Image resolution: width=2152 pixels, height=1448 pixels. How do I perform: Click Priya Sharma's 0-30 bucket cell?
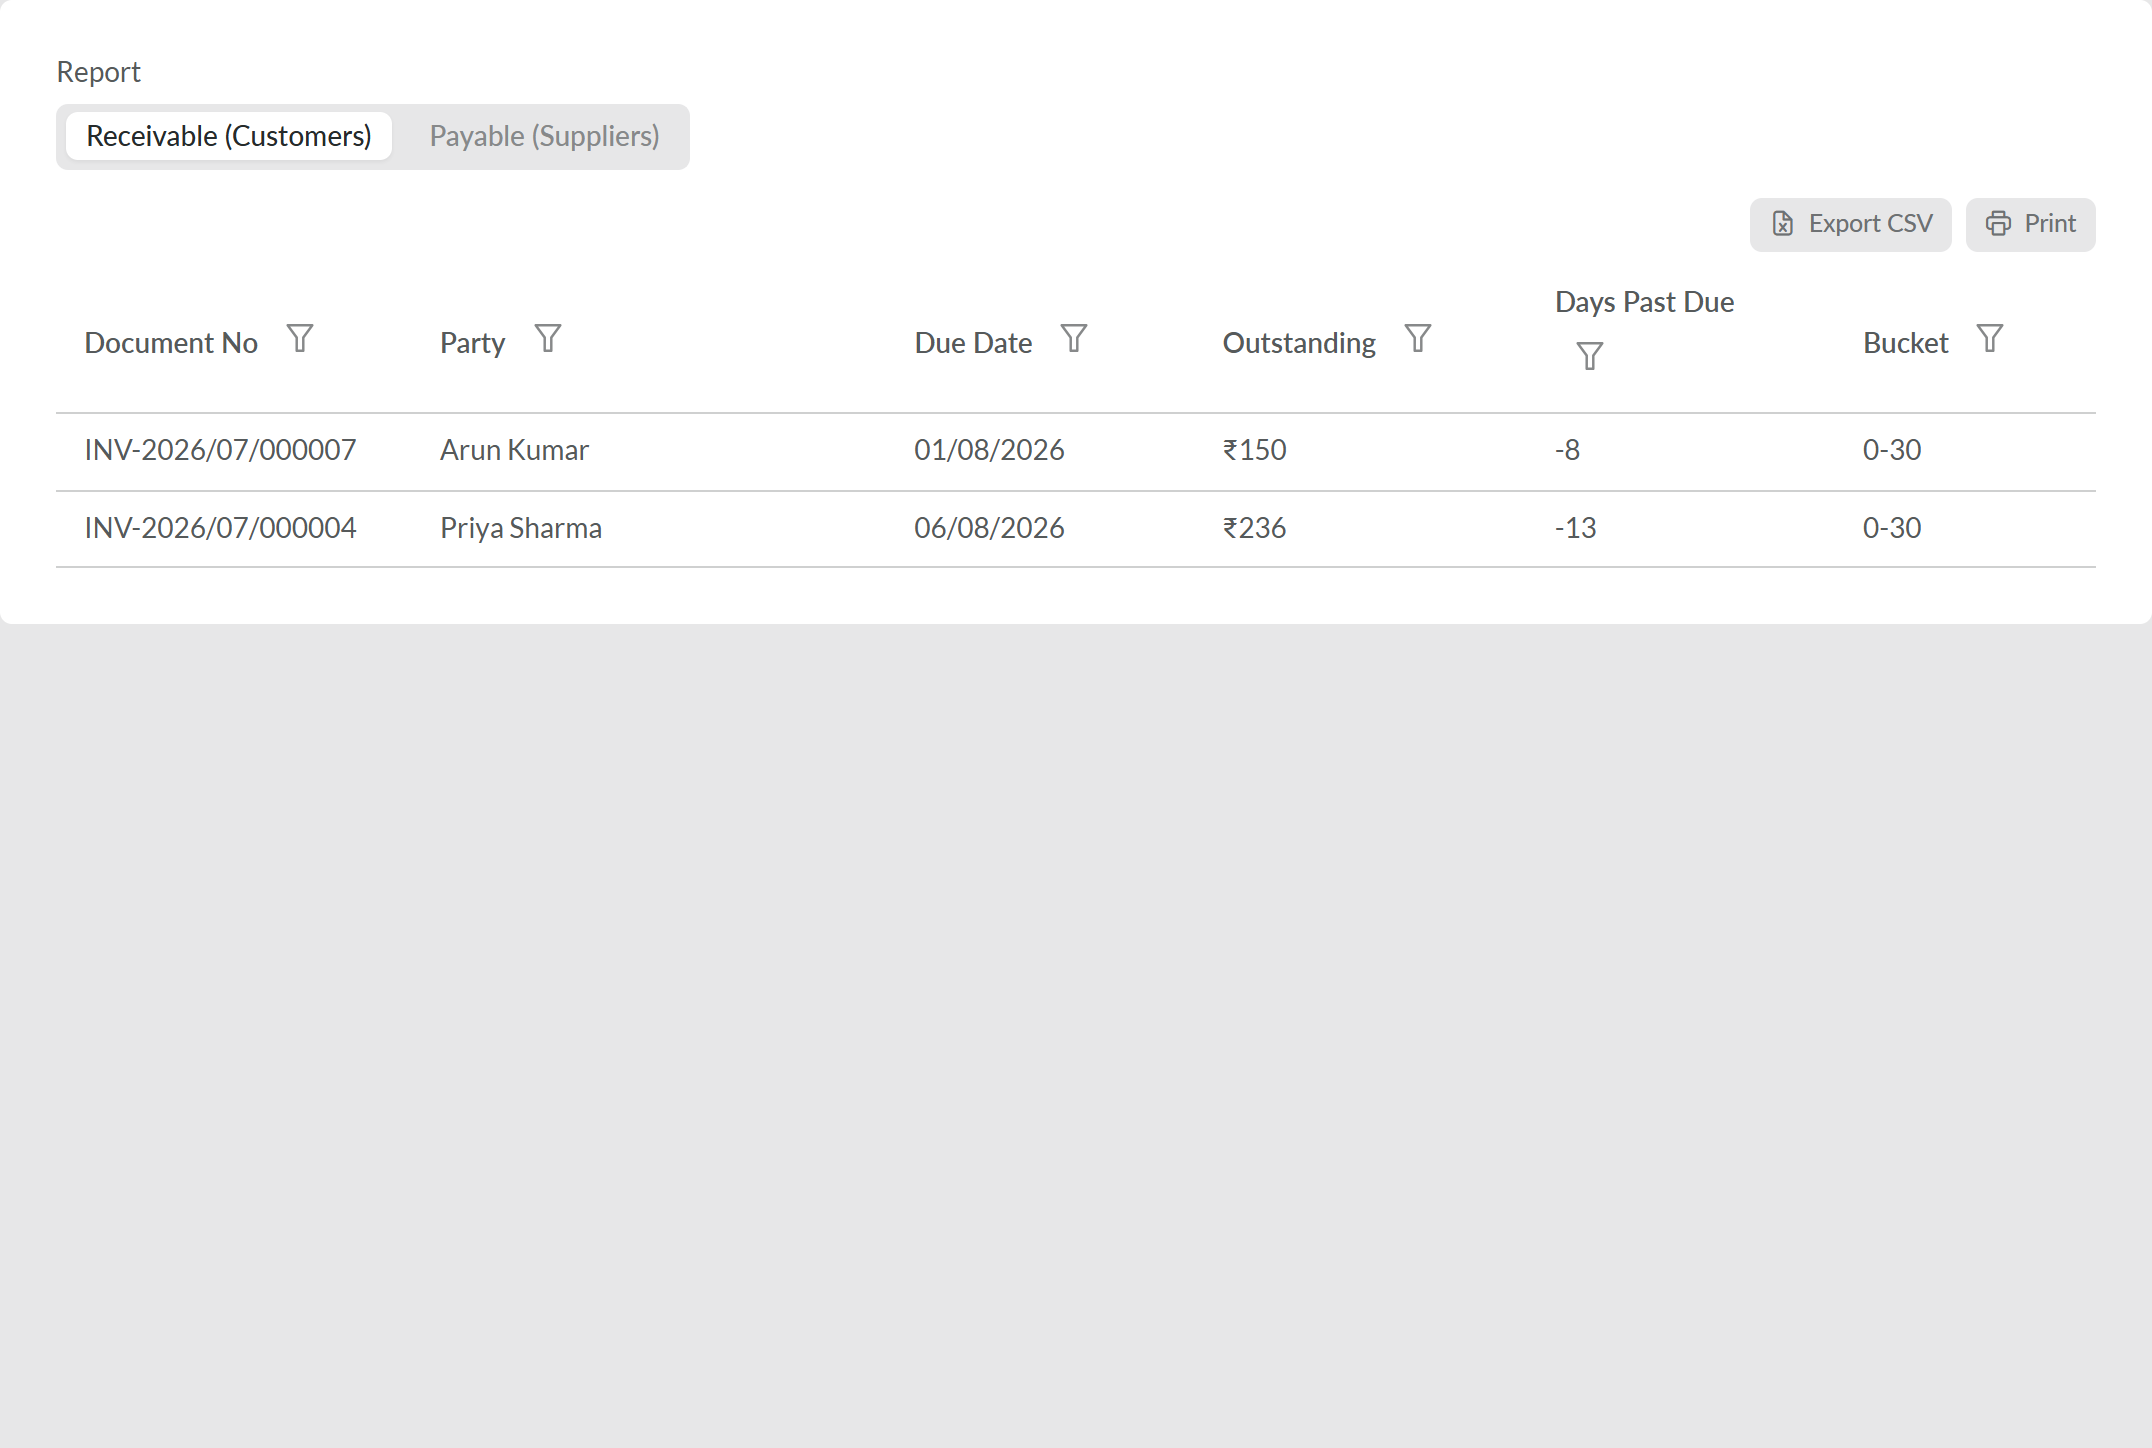coord(1892,528)
